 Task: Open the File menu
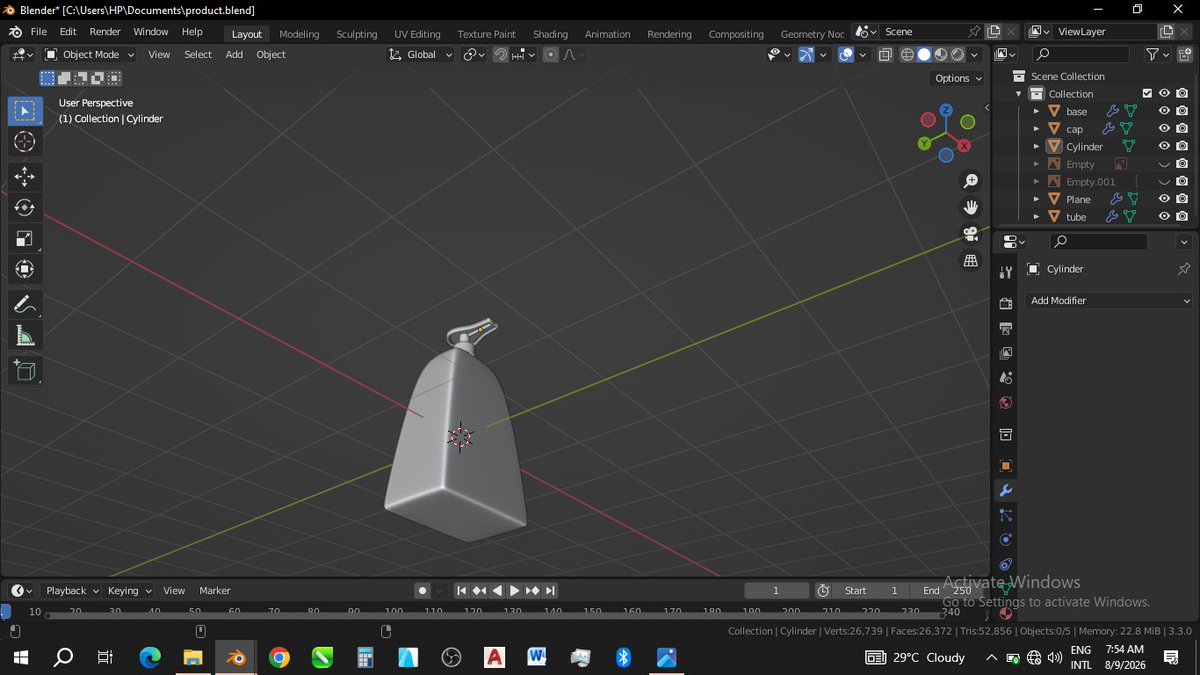(x=38, y=32)
